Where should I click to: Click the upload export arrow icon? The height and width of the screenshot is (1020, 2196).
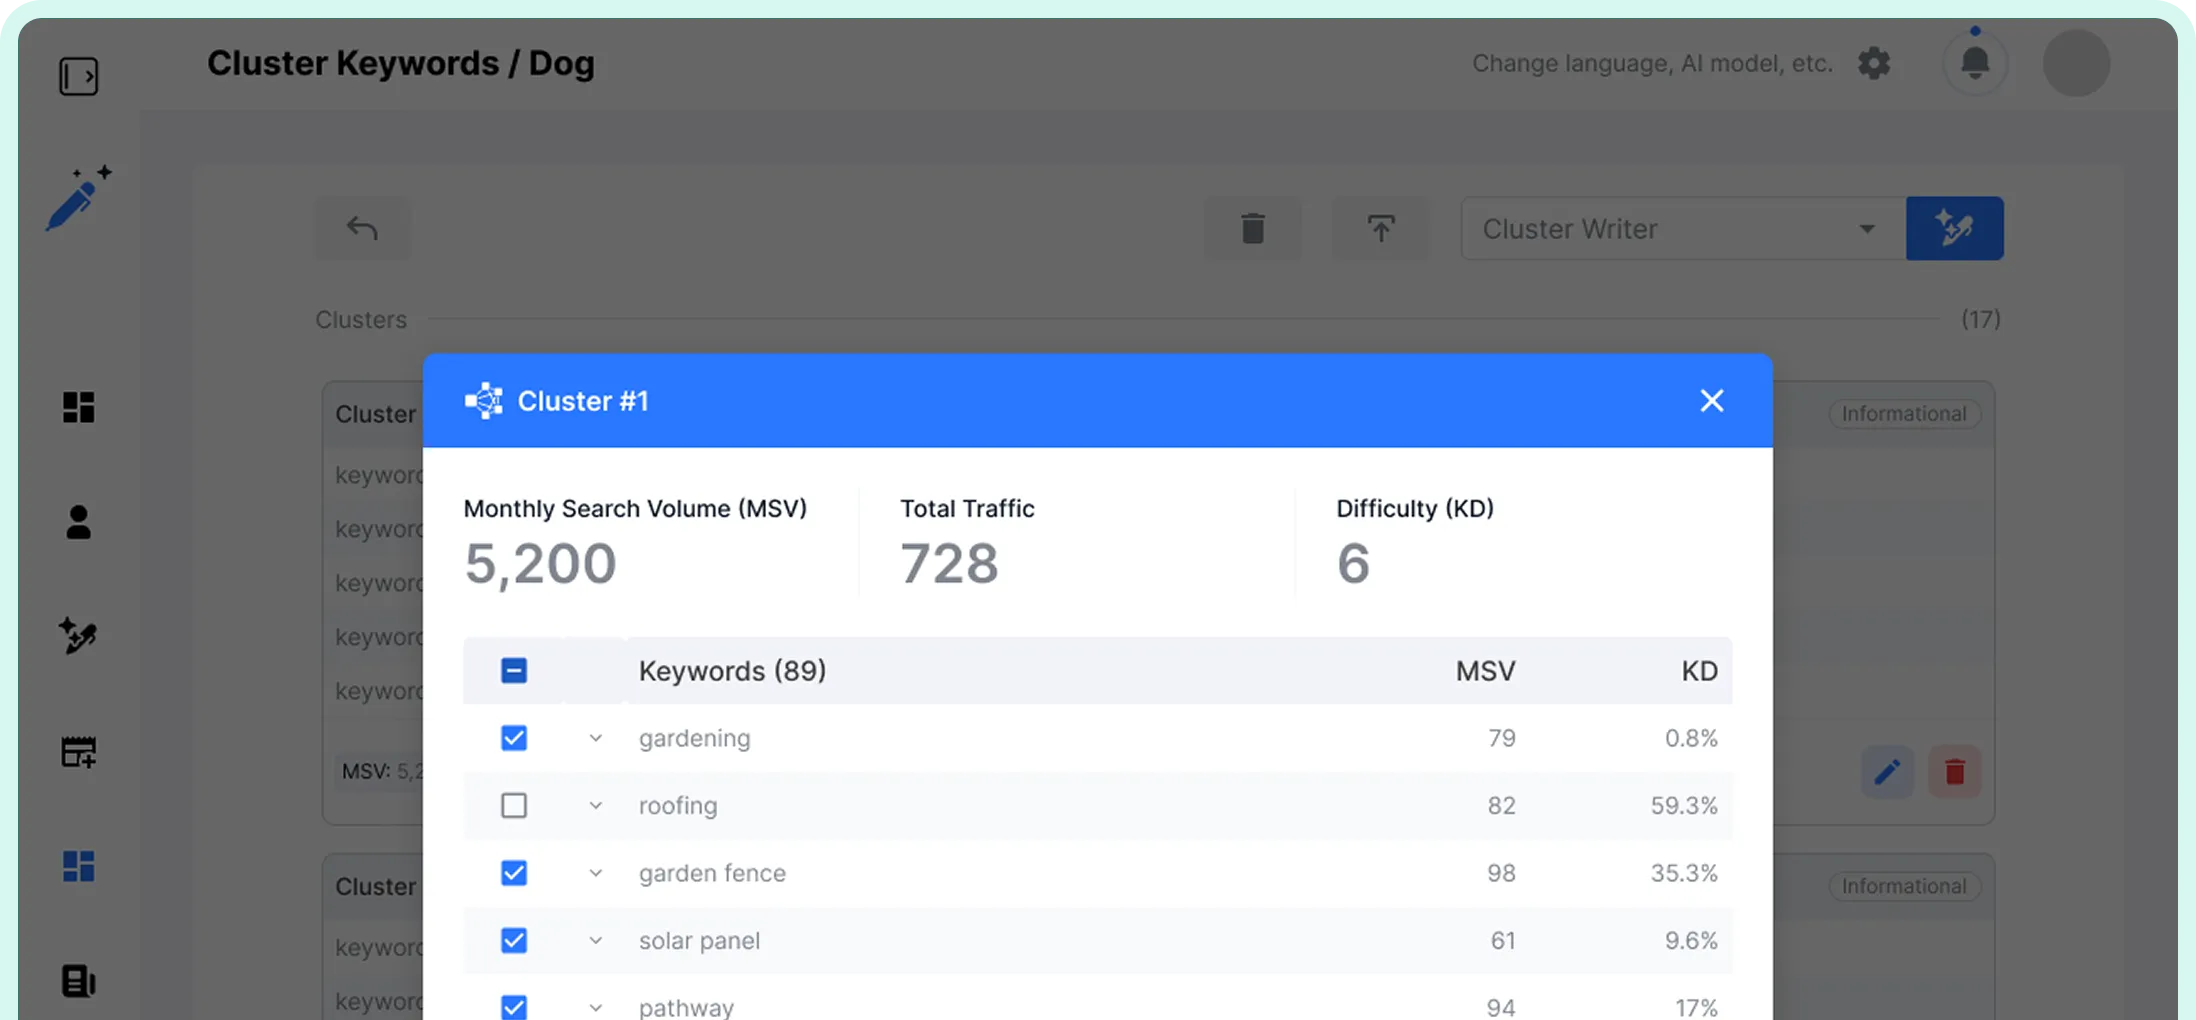(x=1380, y=229)
